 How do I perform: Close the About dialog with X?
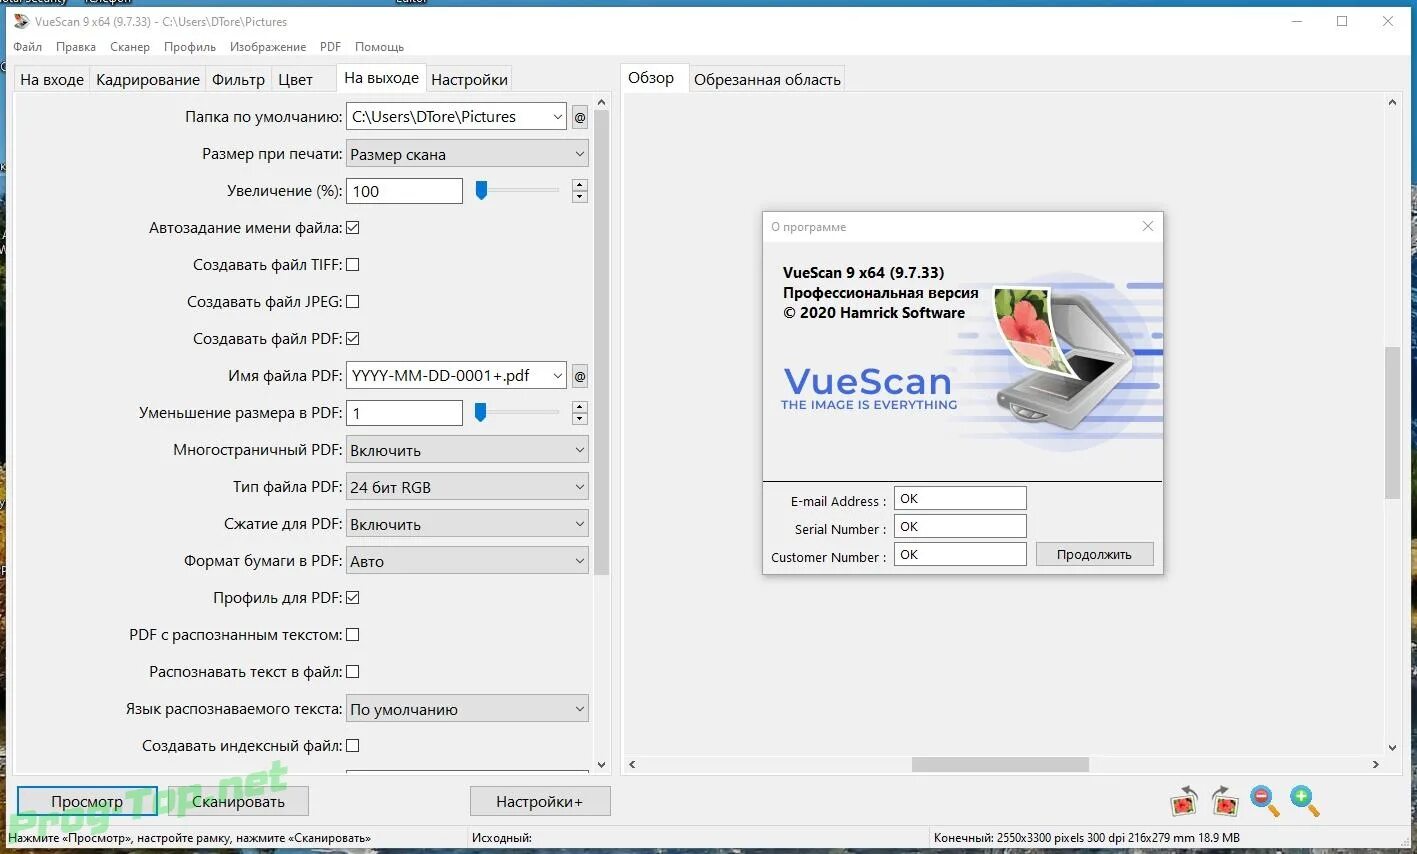[x=1148, y=227]
